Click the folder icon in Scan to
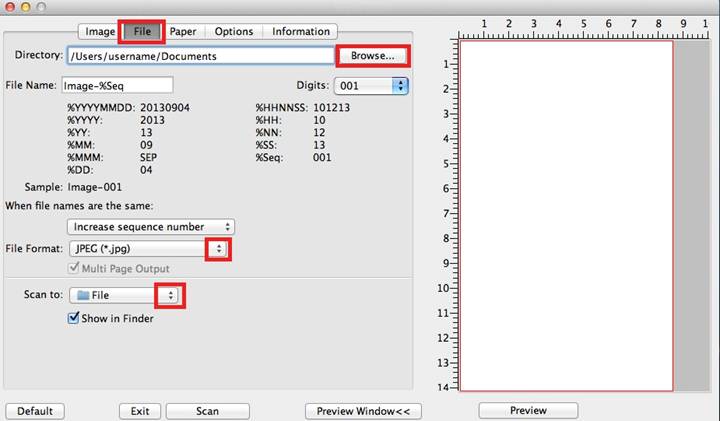Image resolution: width=720 pixels, height=421 pixels. pyautogui.click(x=82, y=295)
